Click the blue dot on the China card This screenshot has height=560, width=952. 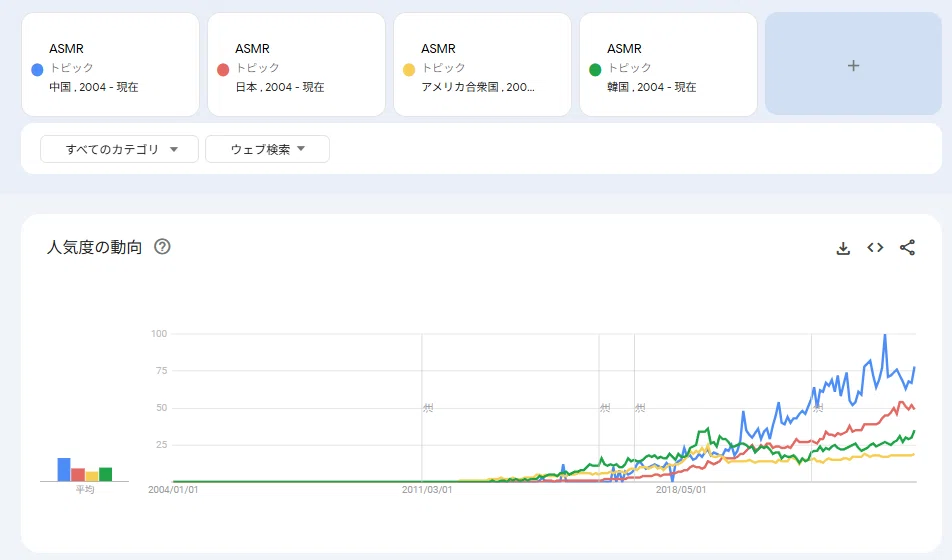(37, 70)
